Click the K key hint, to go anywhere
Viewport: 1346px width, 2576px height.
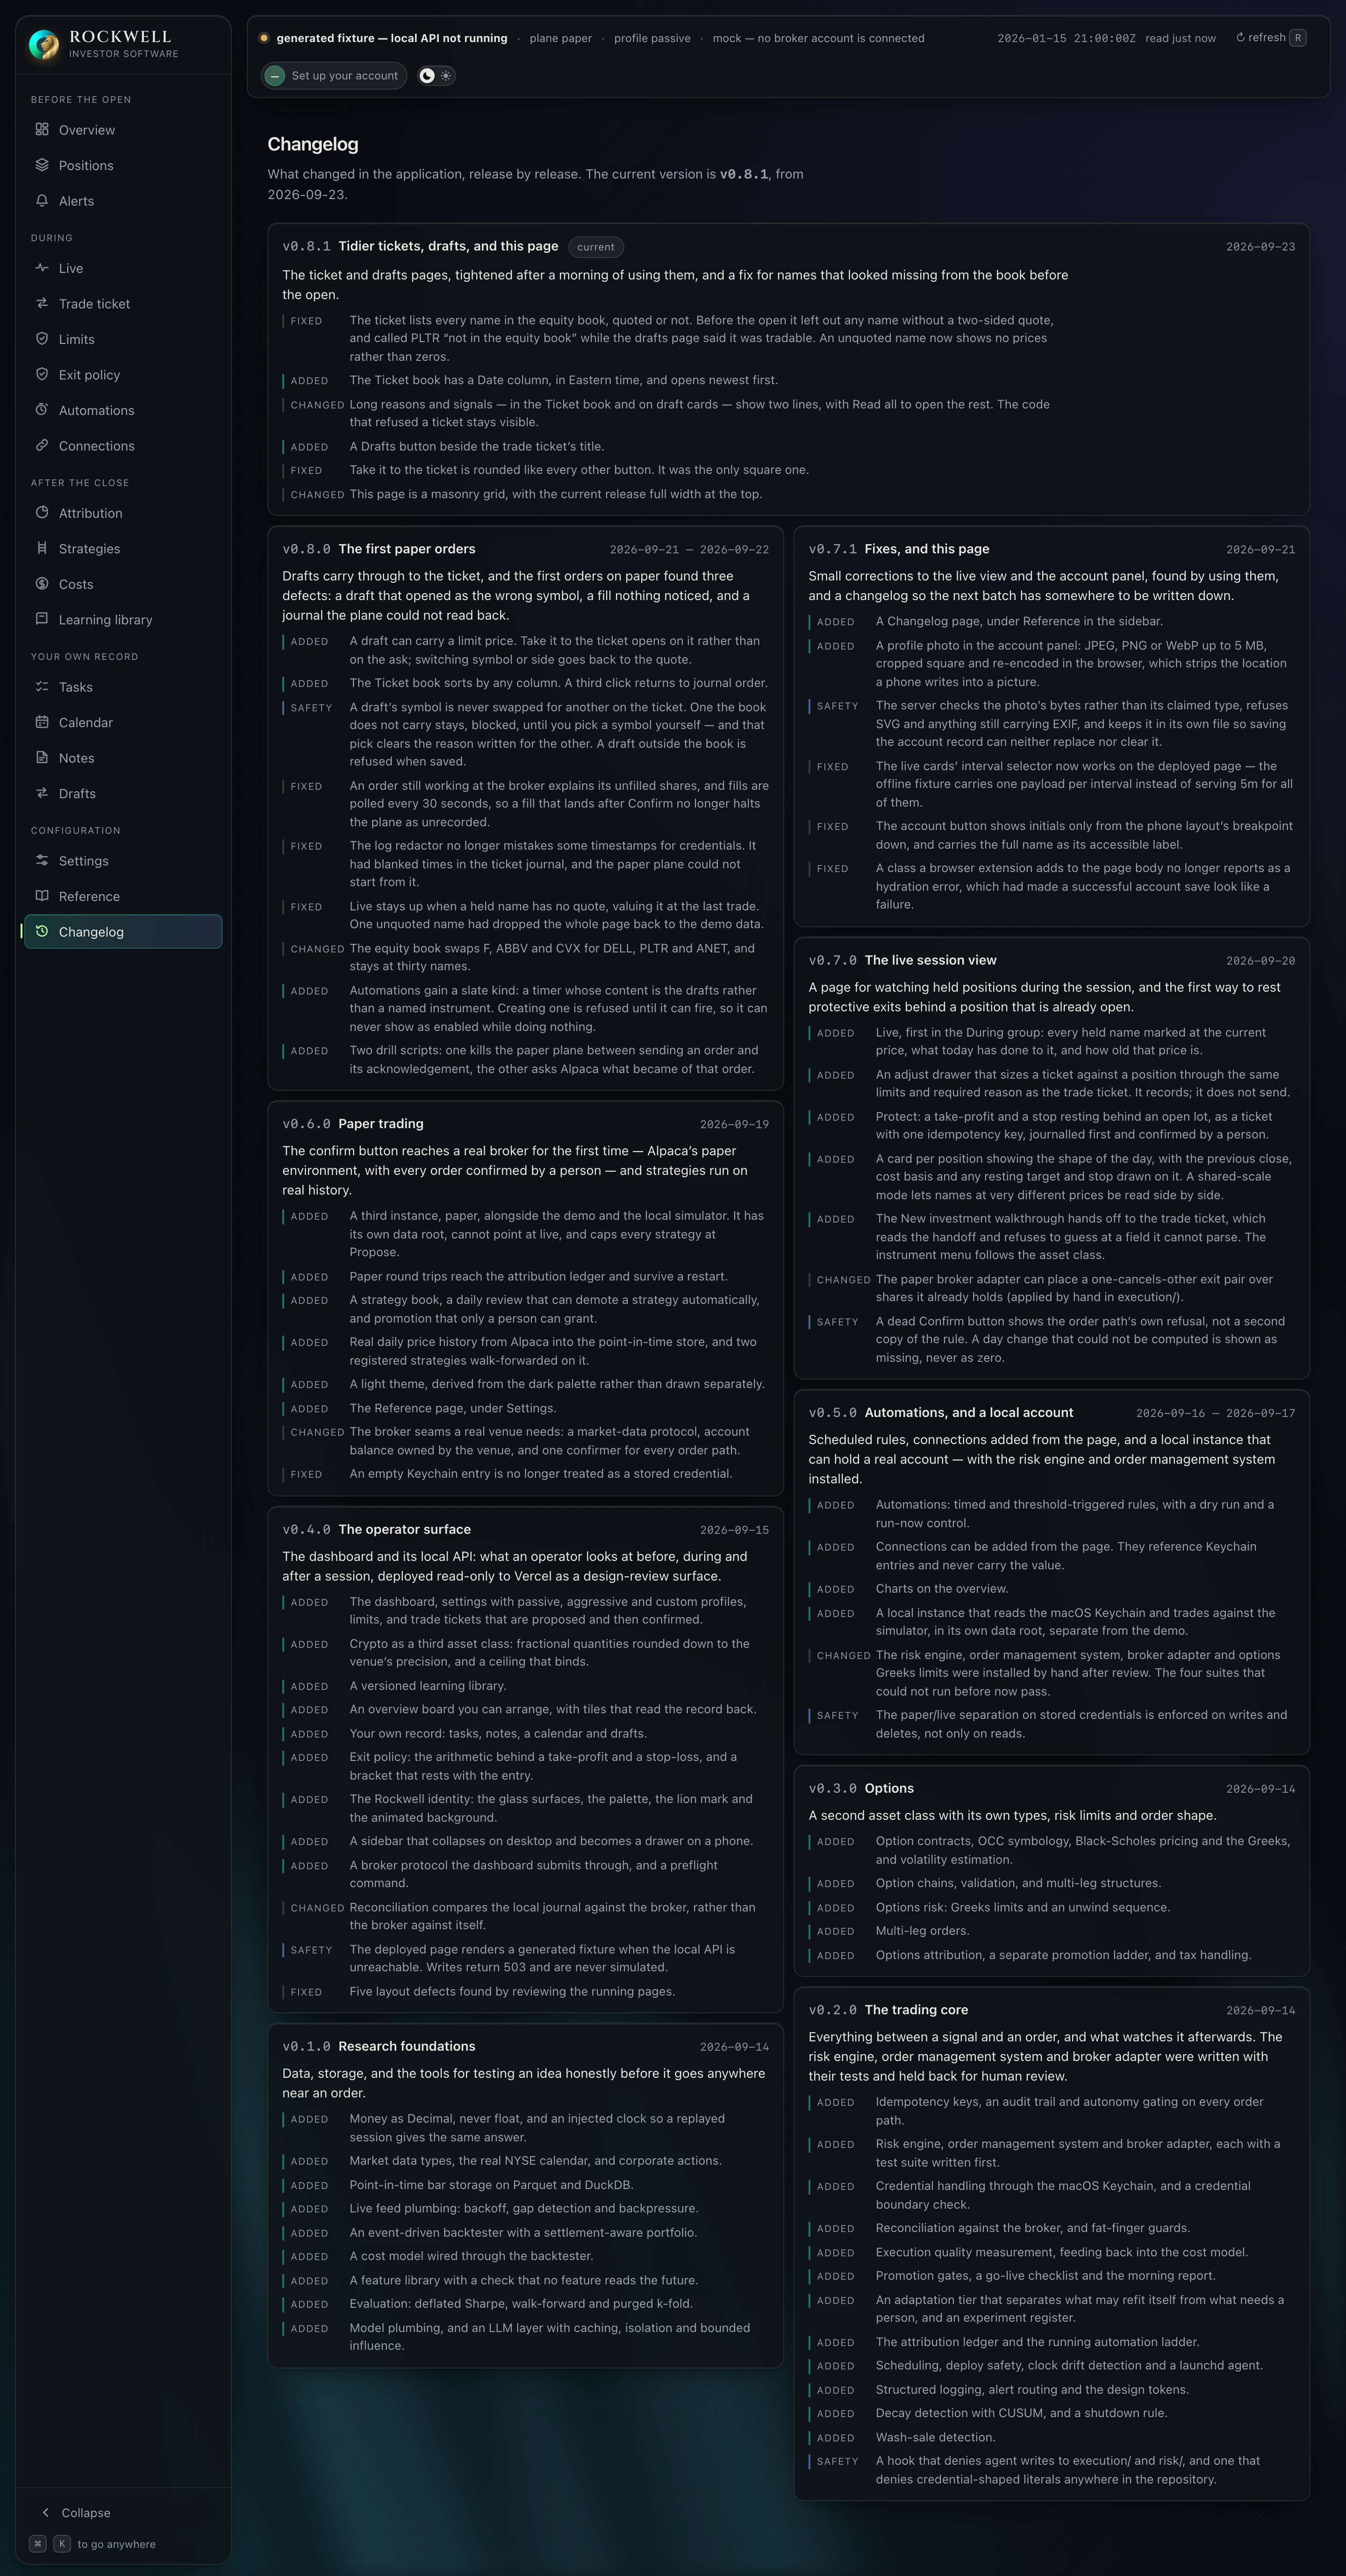(x=62, y=2544)
